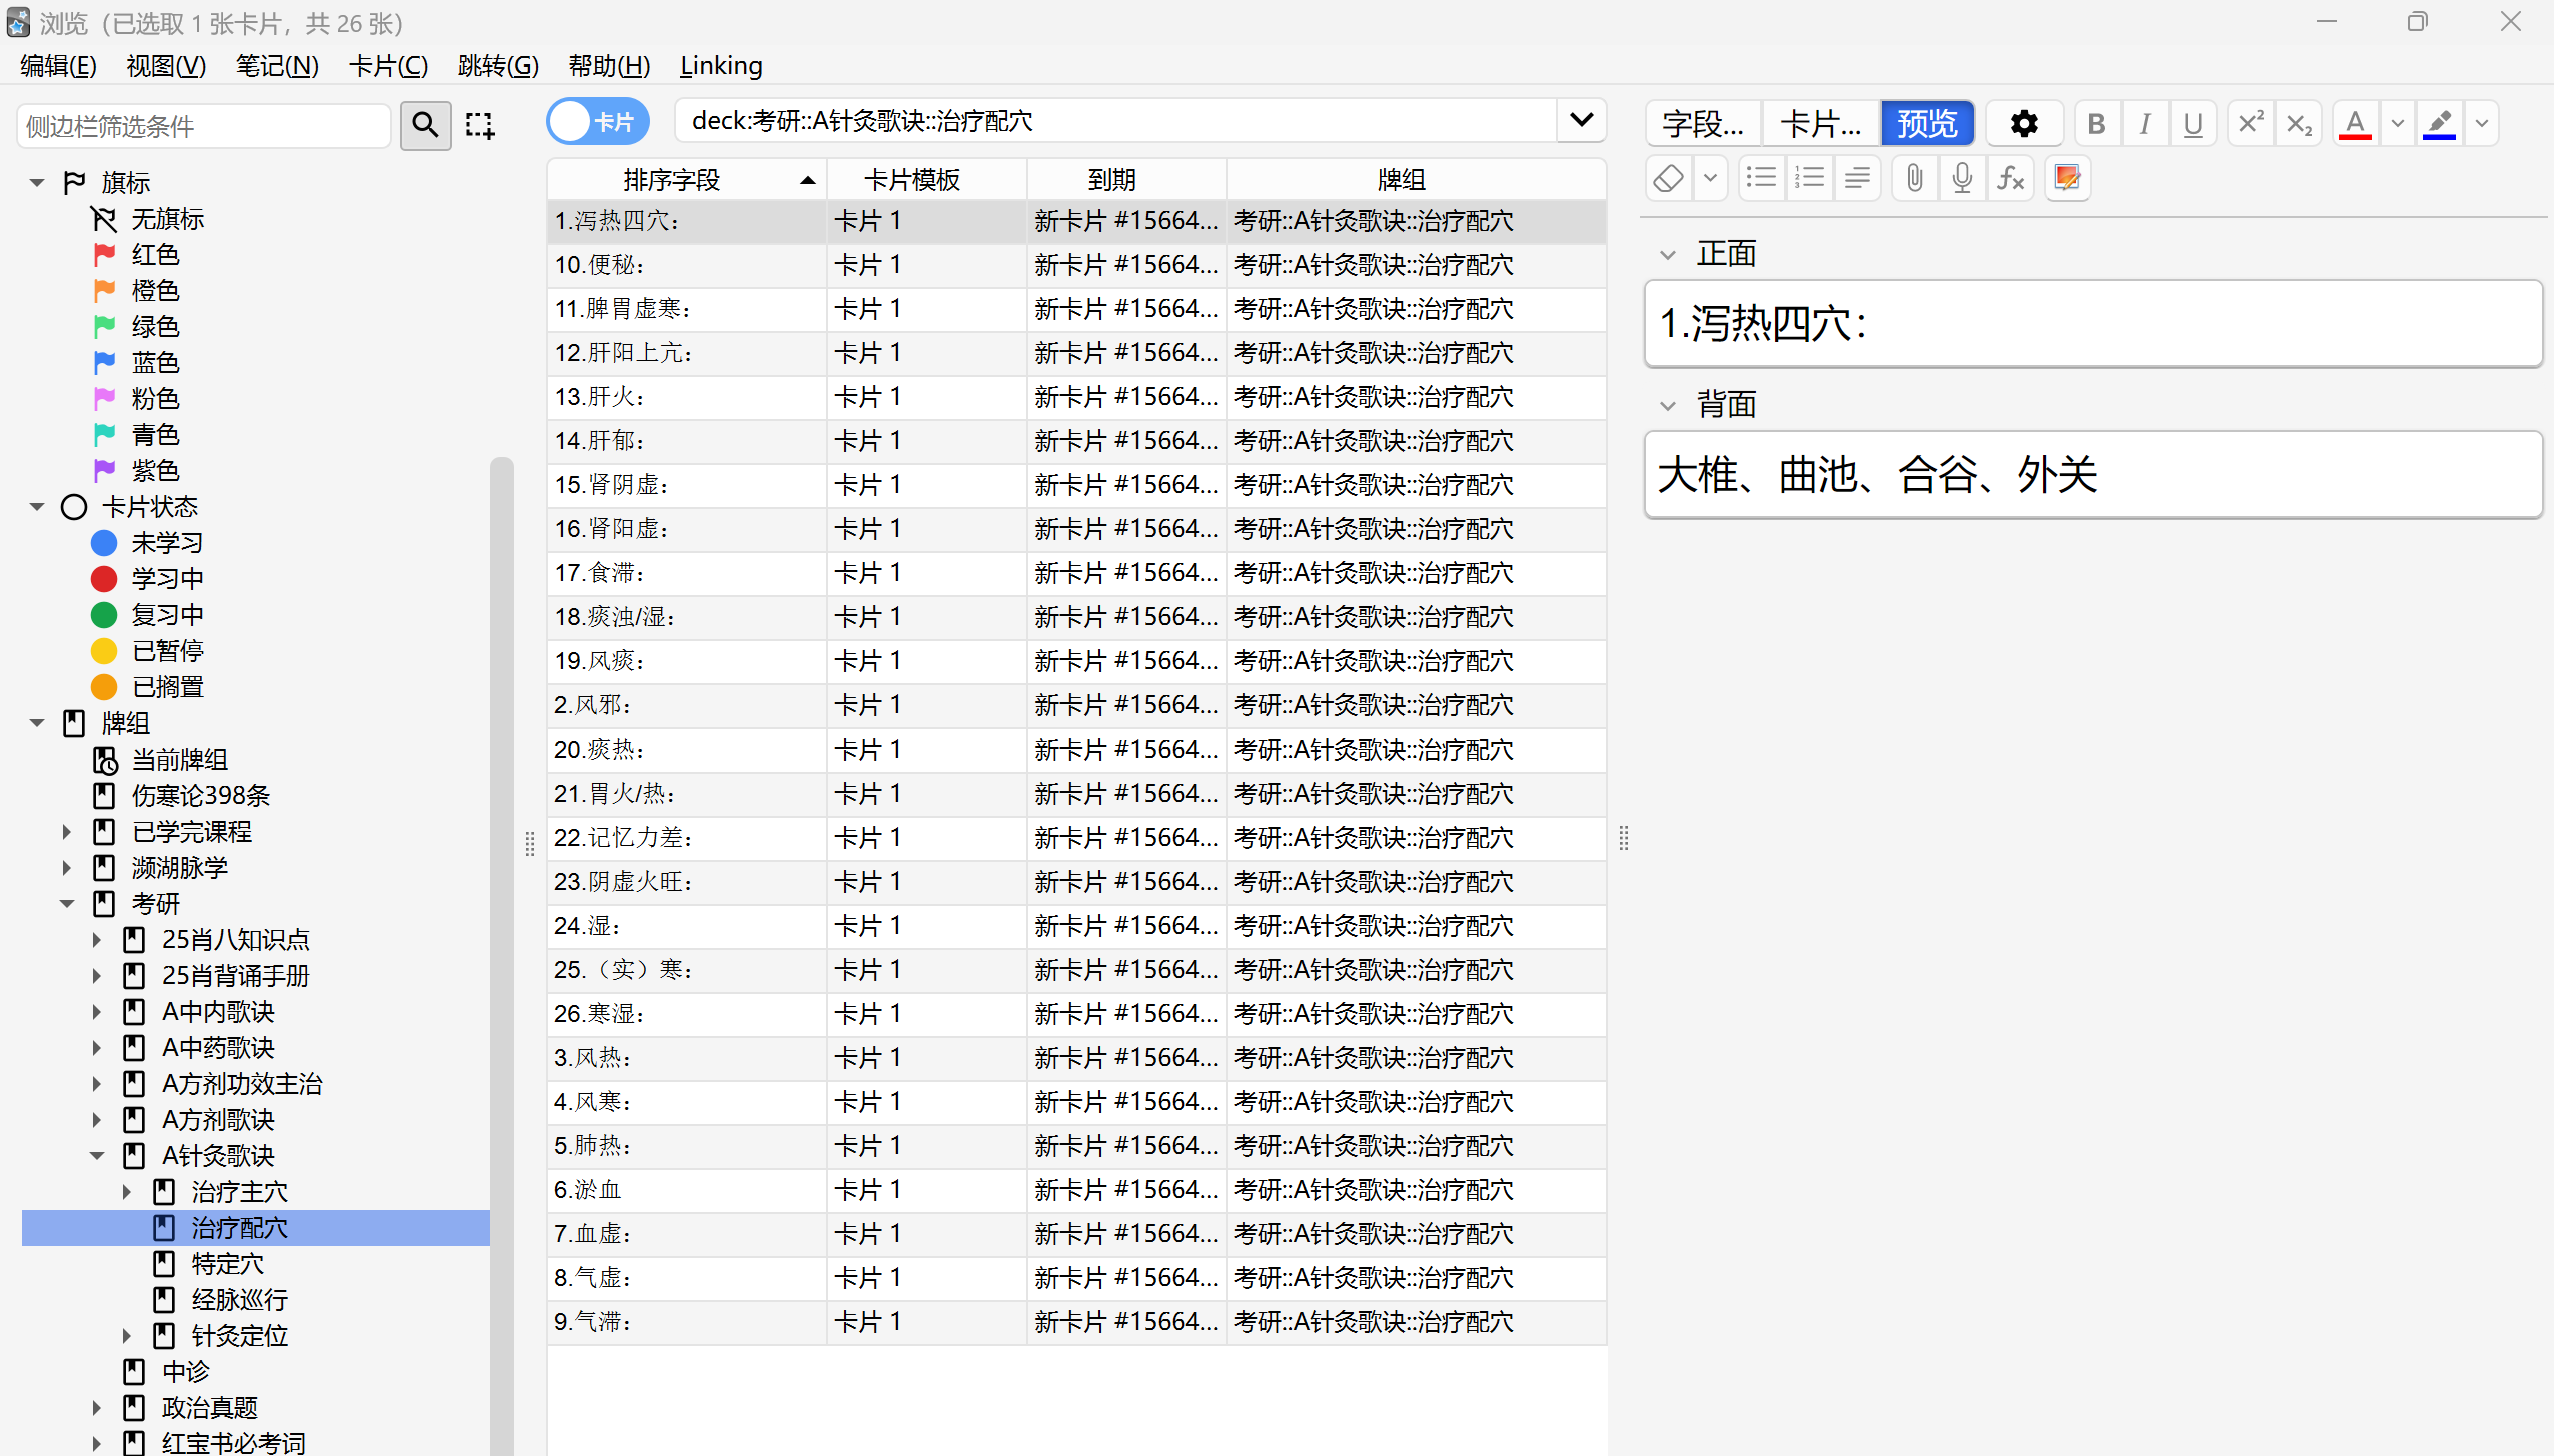Apply italic formatting

(2145, 124)
